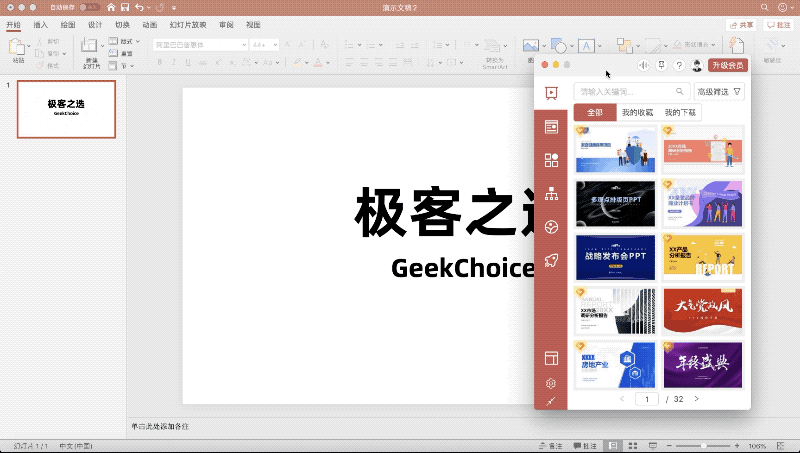
Task: Open the smiley feedback icon in title bar
Action: [x=782, y=7]
